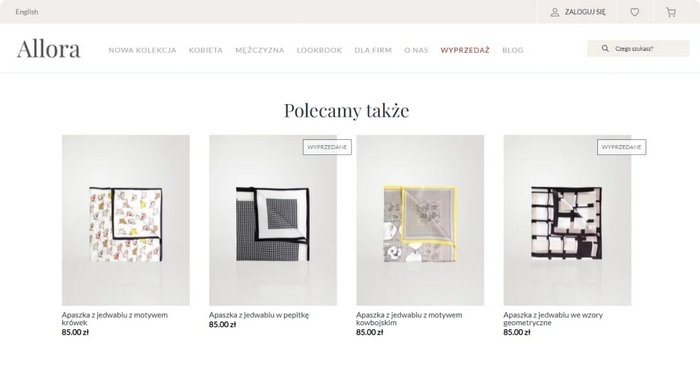Screen dimensions: 700x371
Task: Click the geometric pattern scarf title link
Action: [x=553, y=318]
